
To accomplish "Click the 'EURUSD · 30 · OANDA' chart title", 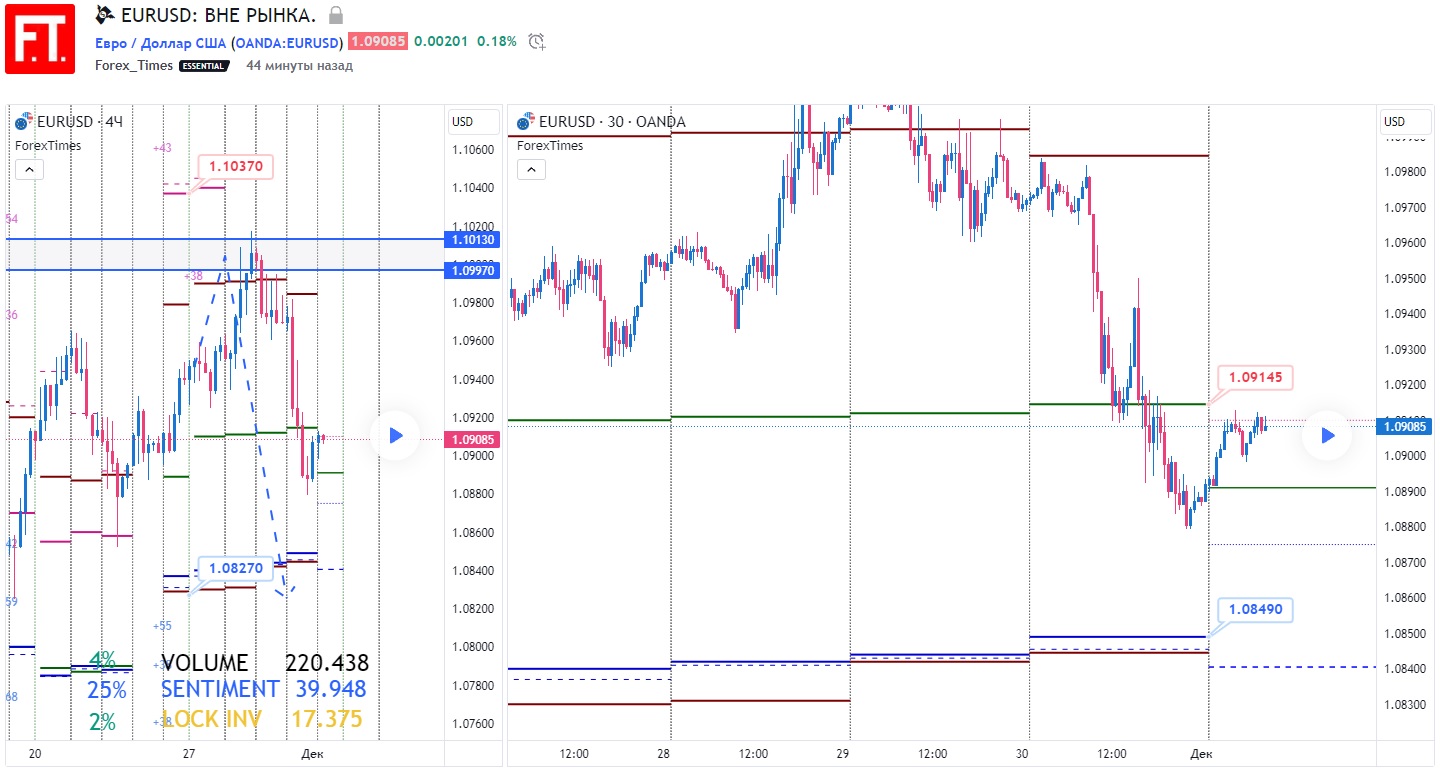I will (x=612, y=122).
